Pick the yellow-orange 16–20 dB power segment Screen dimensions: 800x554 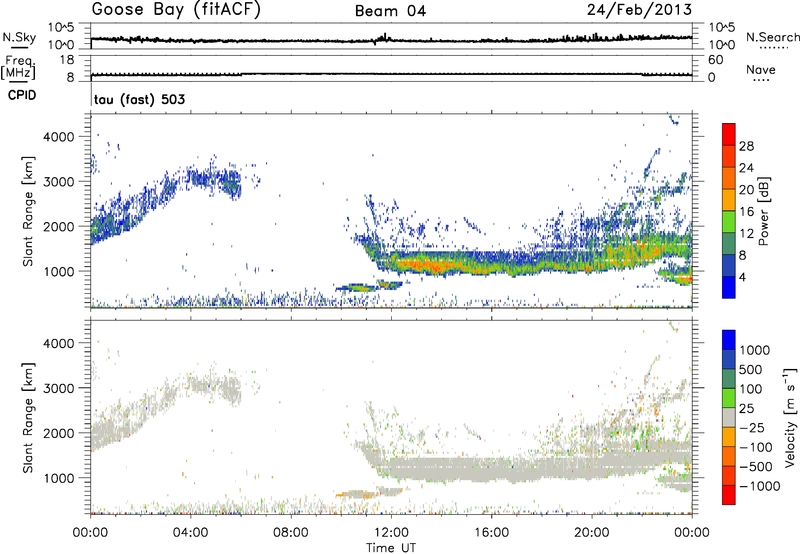(729, 200)
